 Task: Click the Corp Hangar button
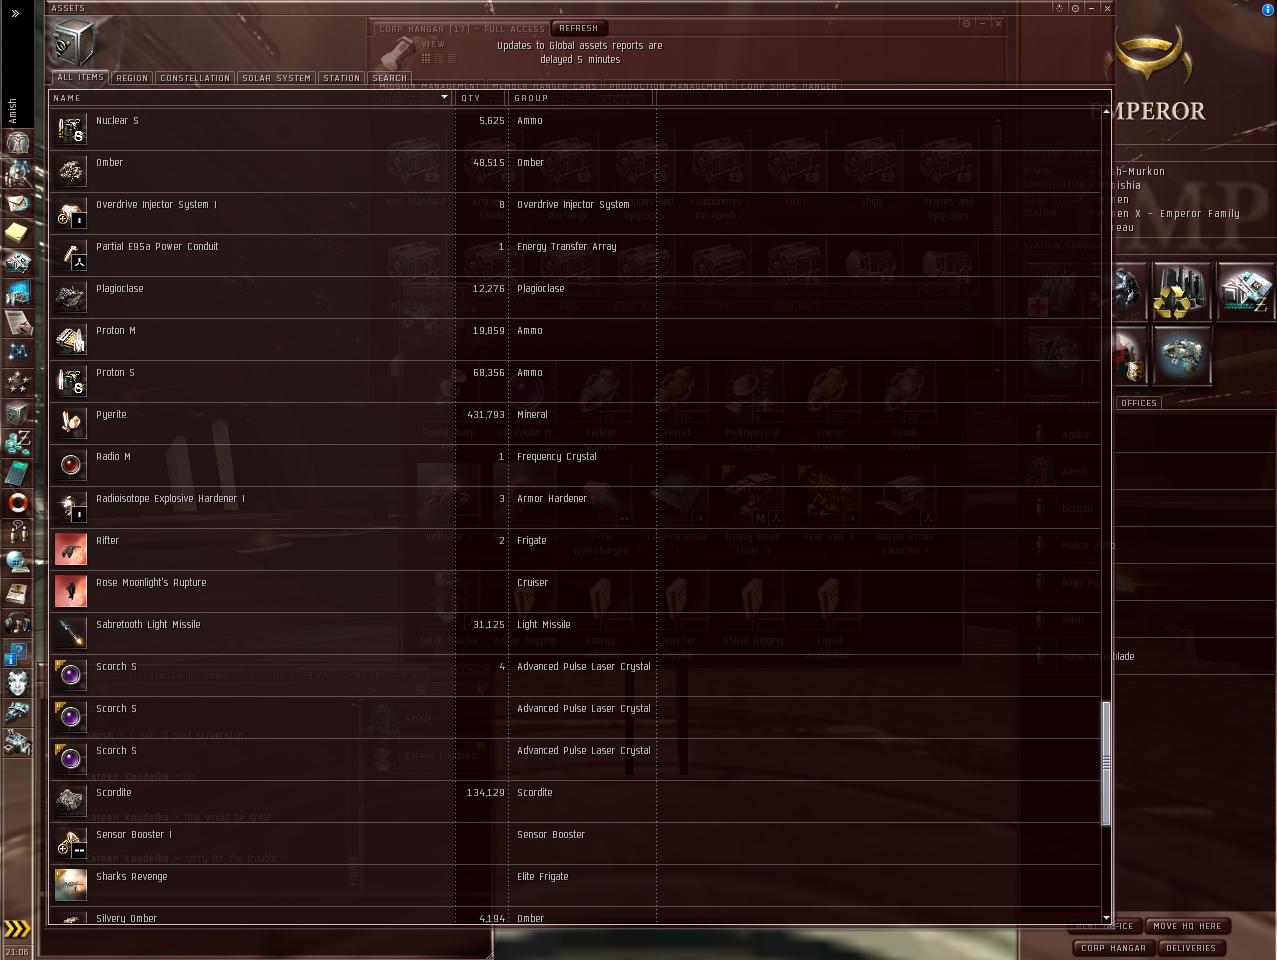coord(1113,948)
